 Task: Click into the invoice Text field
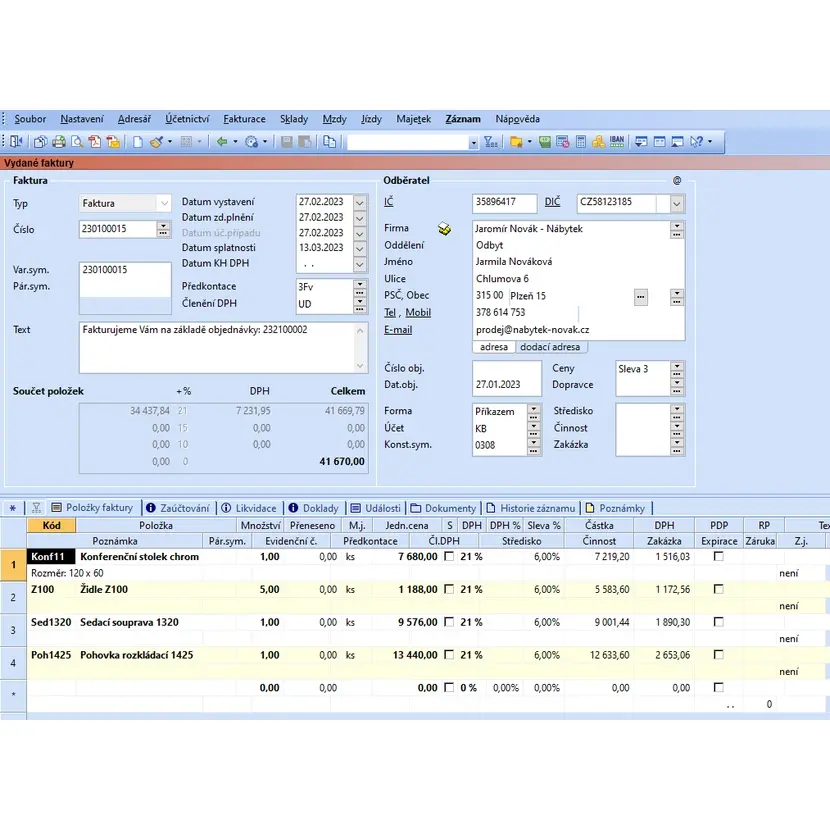point(220,346)
